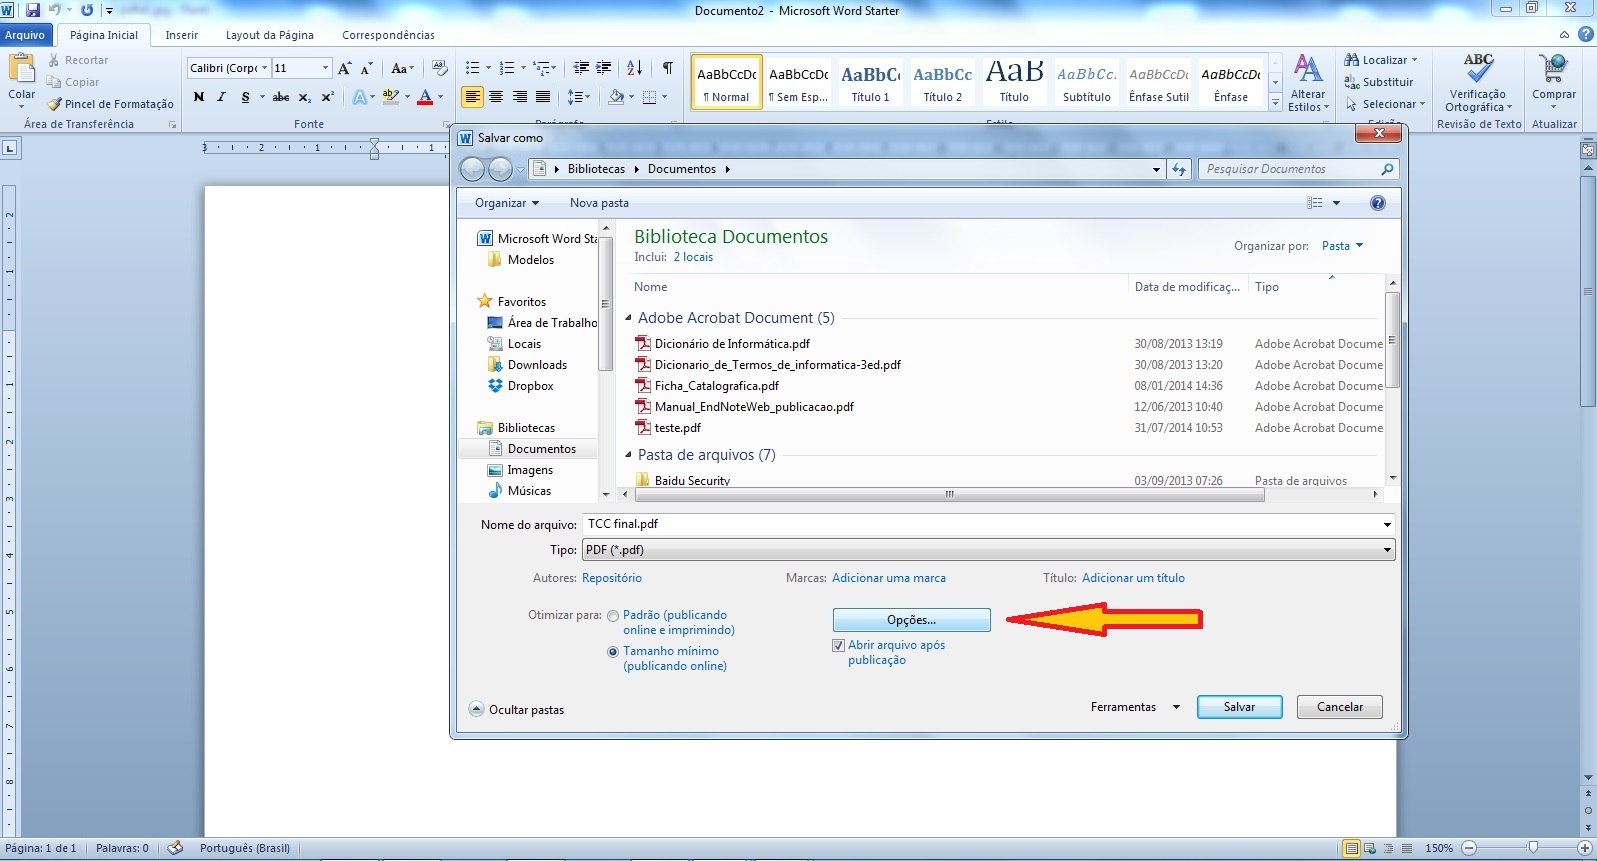Image resolution: width=1597 pixels, height=861 pixels.
Task: Select Documentos in navigation tree
Action: (x=541, y=449)
